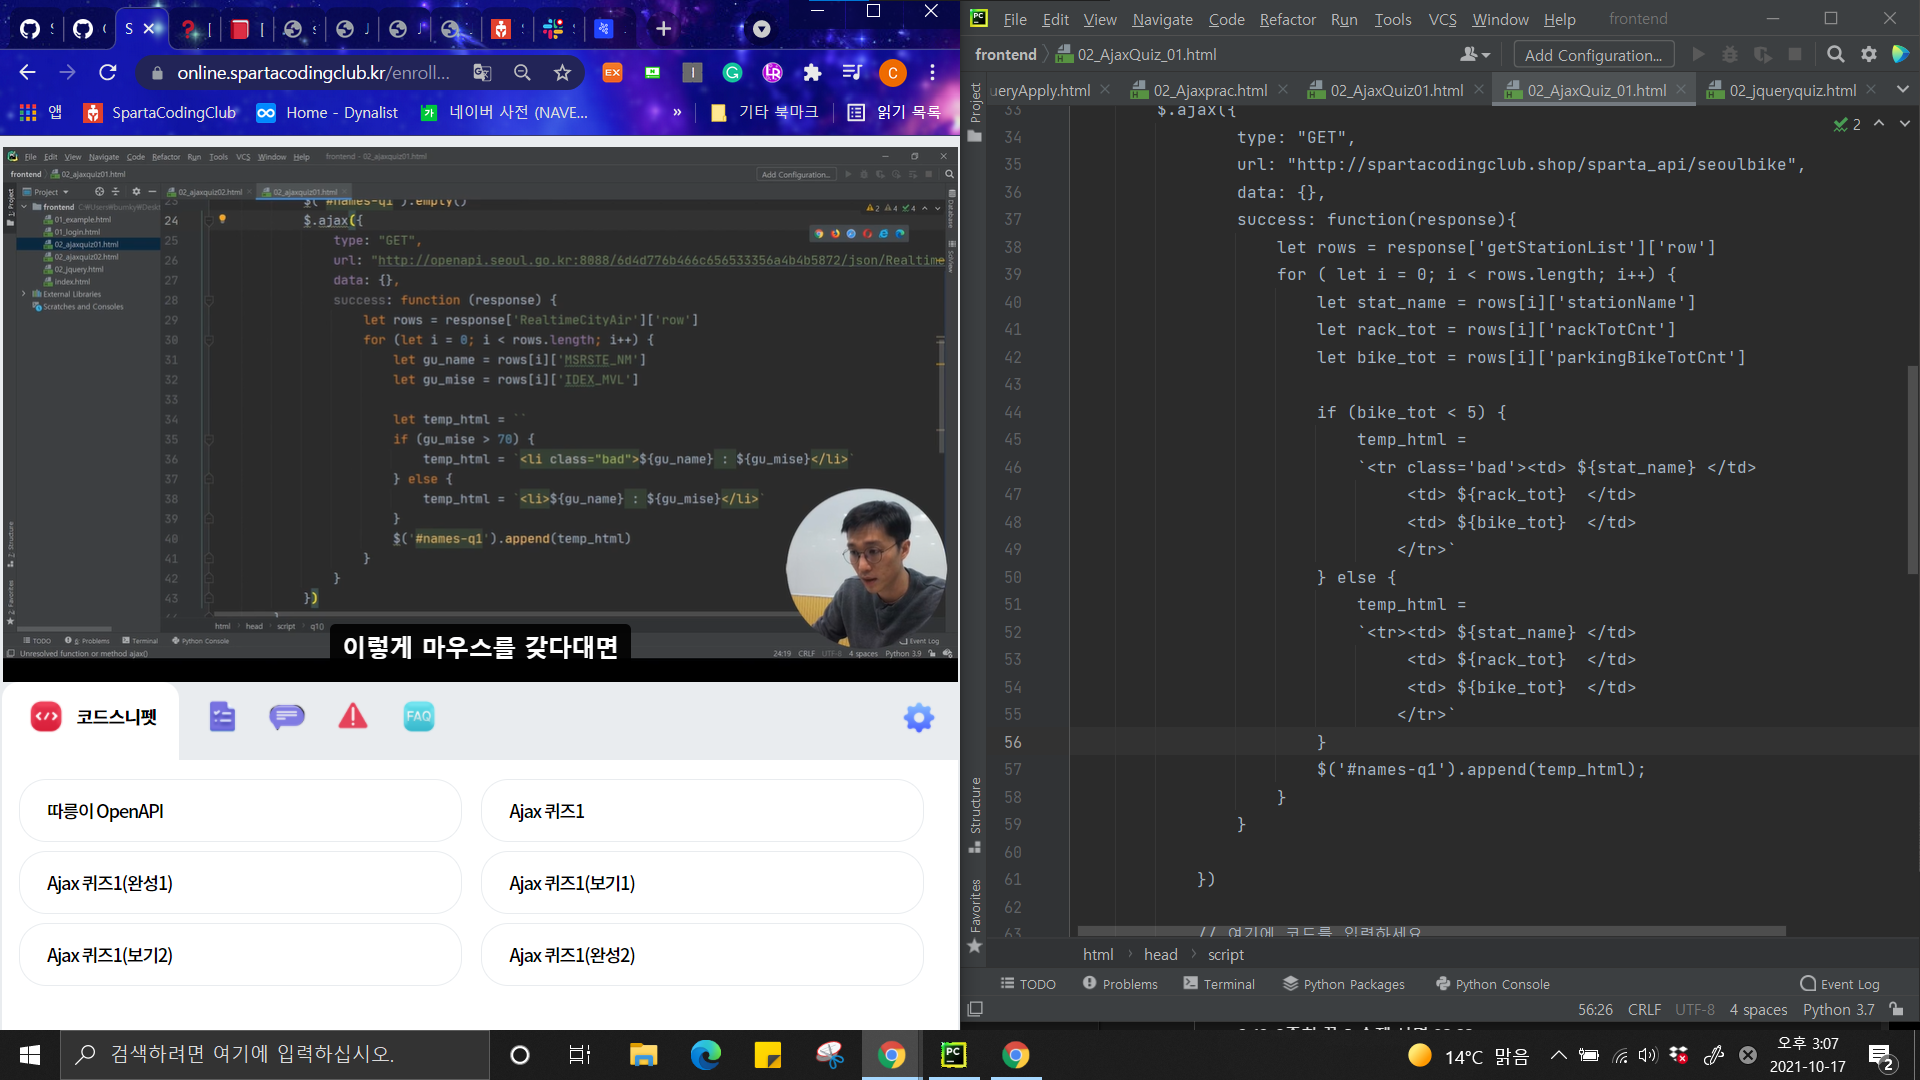Switch to 02_Ajaxprac.html editor tab
1920x1080 pixels.
(x=1209, y=91)
